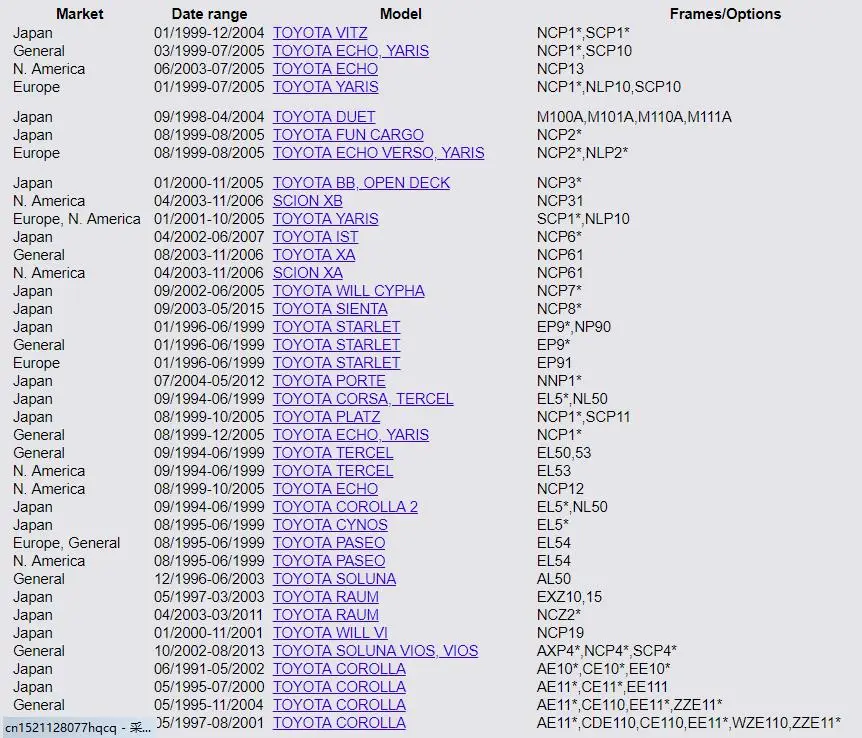The width and height of the screenshot is (862, 738).
Task: Open TOYOTA WILL CYPHA link
Action: (x=349, y=291)
